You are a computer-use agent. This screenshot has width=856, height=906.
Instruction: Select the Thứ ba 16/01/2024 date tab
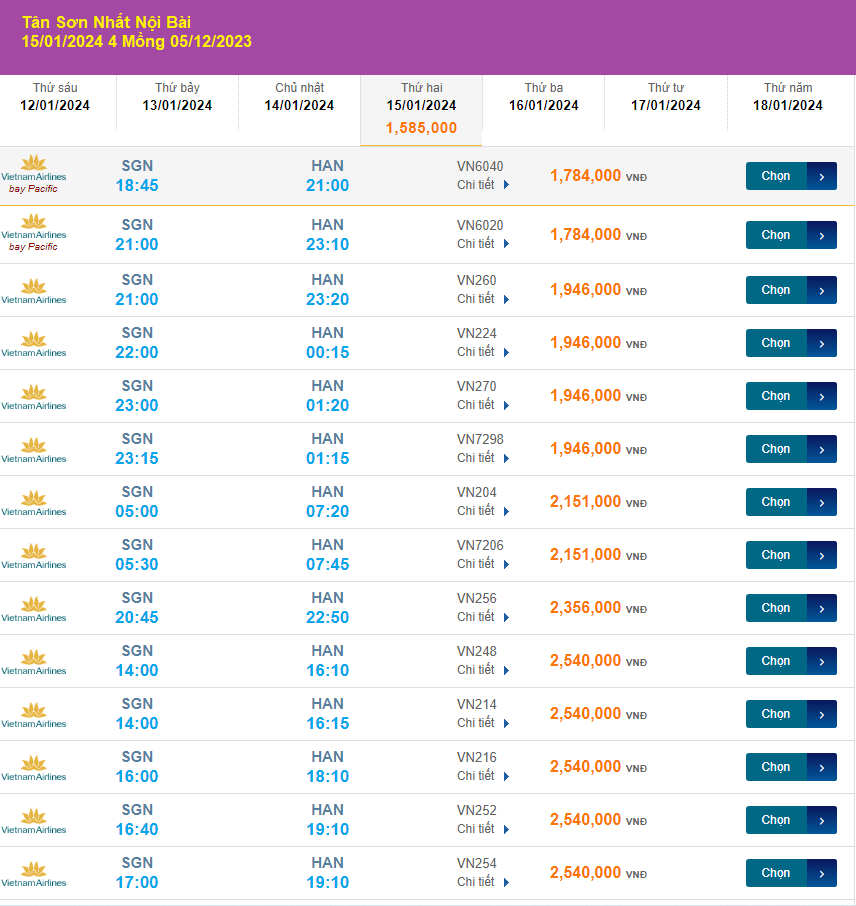[543, 97]
